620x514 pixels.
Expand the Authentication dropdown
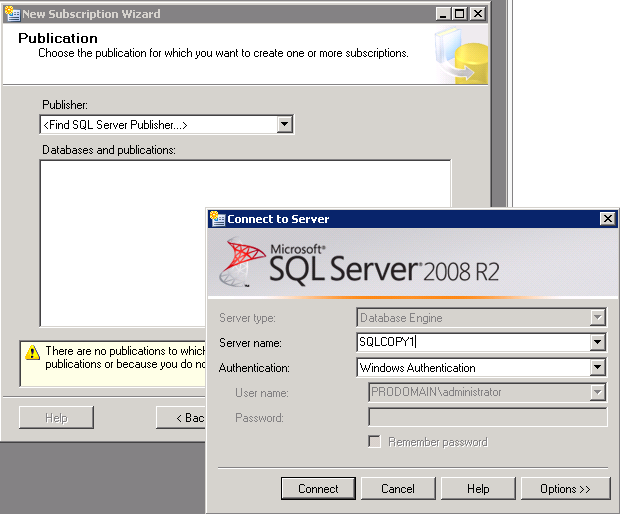pos(598,368)
